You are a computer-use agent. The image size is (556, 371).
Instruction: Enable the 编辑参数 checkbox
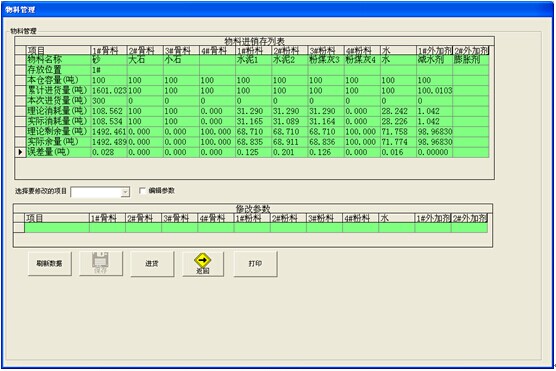tap(143, 191)
